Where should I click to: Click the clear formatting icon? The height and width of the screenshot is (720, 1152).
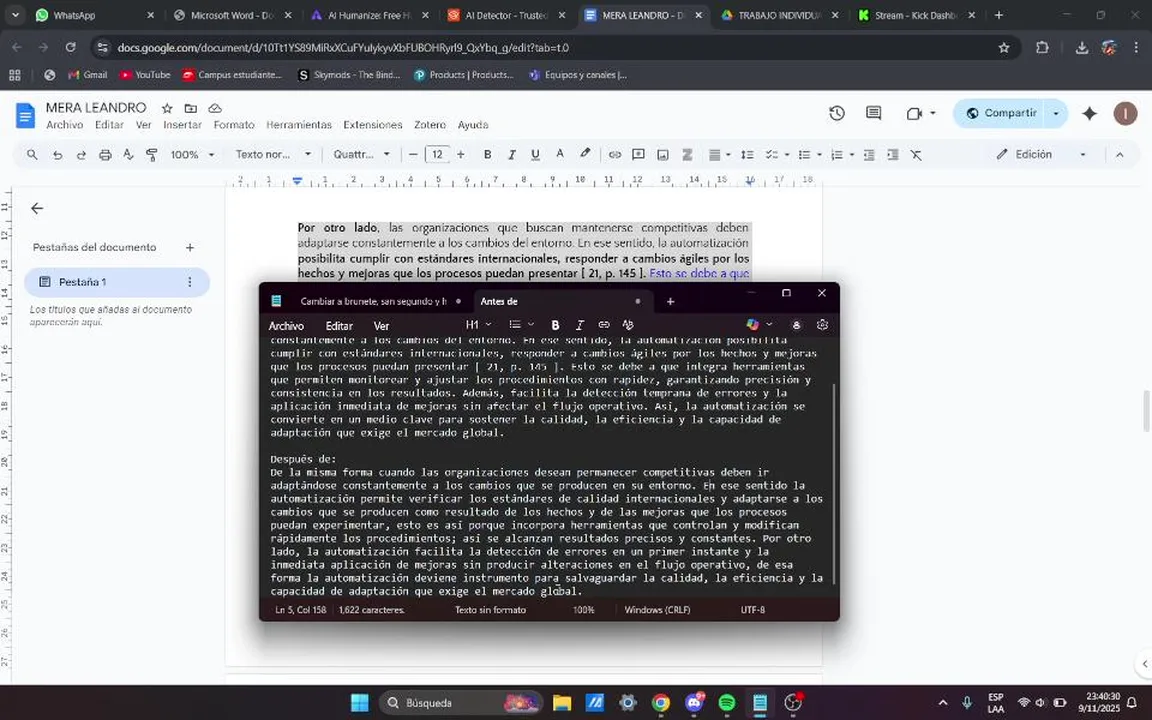(x=916, y=155)
